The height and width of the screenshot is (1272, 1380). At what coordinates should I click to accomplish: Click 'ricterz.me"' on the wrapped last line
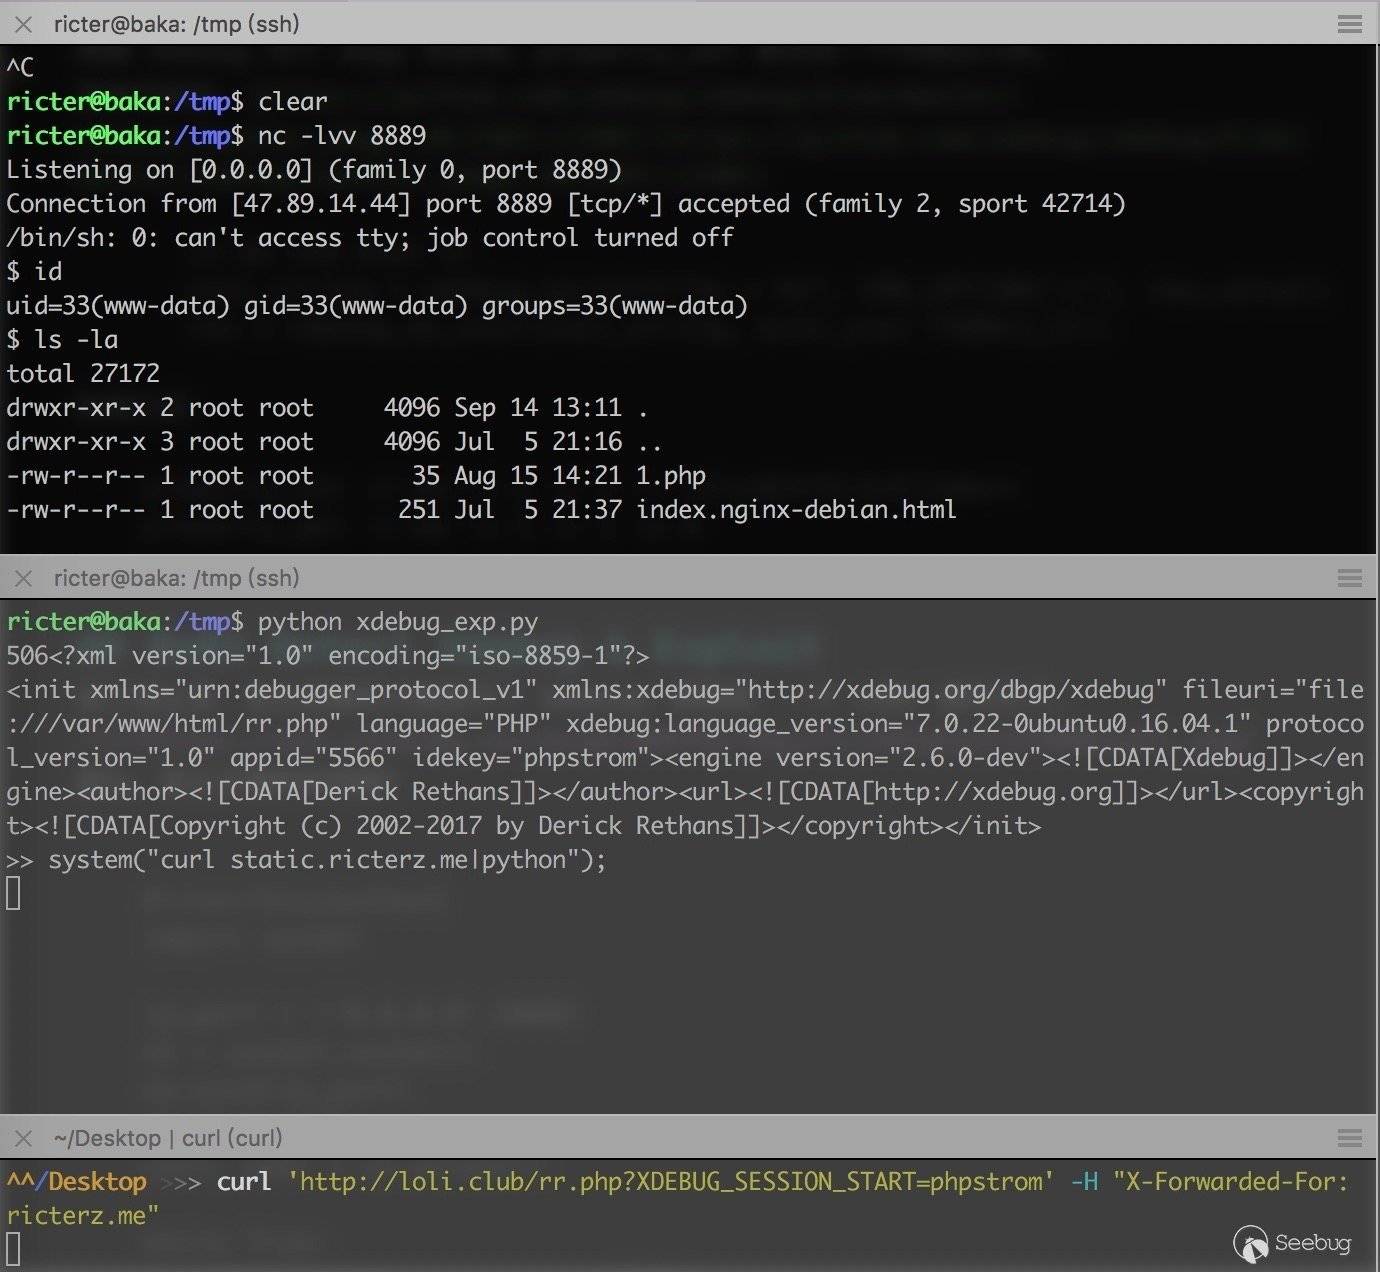pos(83,1215)
